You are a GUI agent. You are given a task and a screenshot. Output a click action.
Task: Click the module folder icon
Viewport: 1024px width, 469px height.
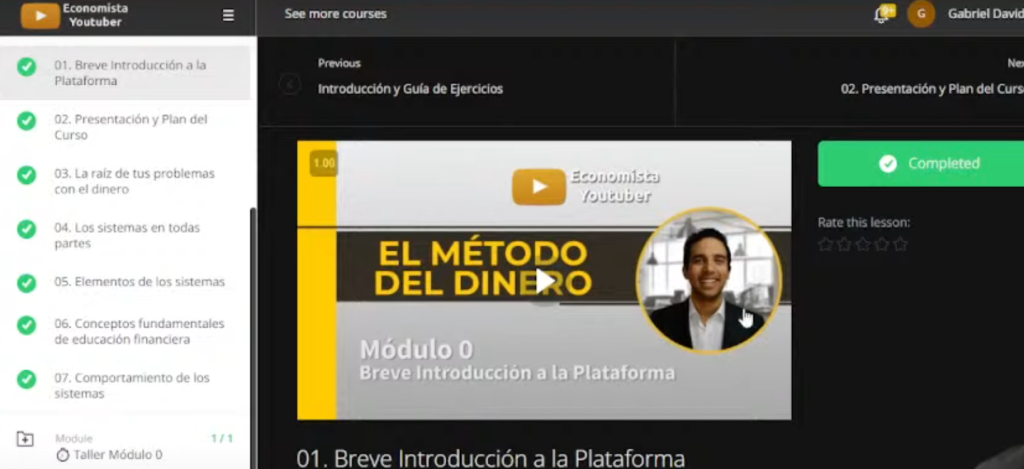click(25, 439)
